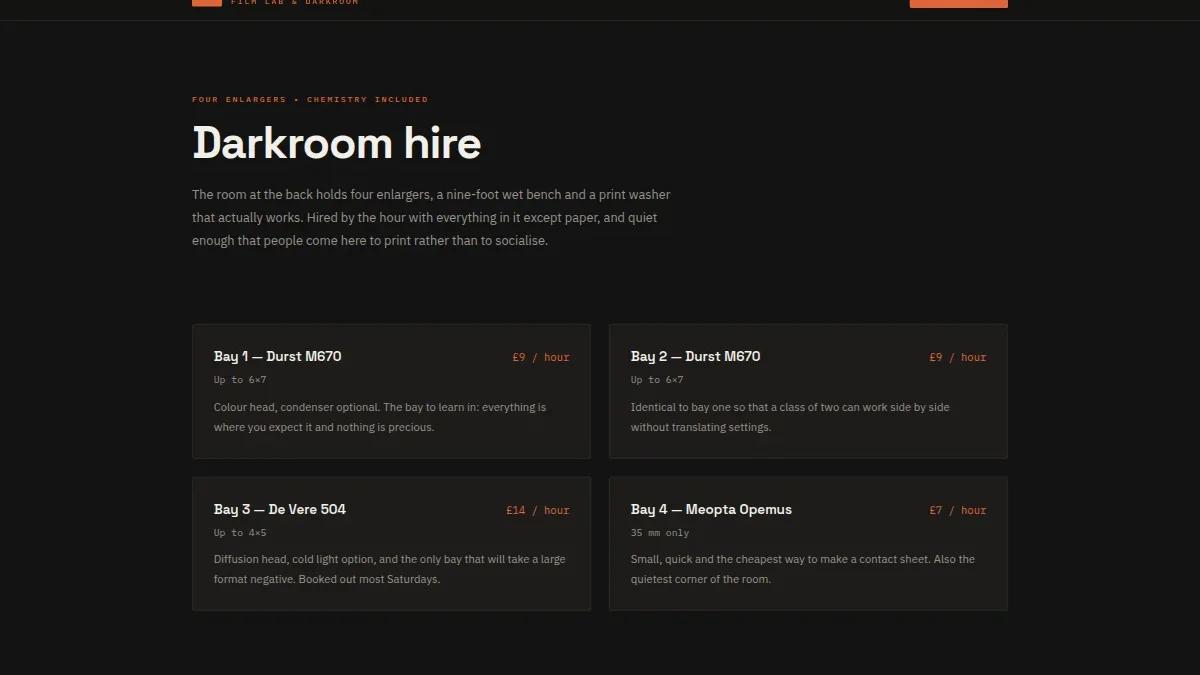Click the '35 mm only' spec

click(660, 533)
